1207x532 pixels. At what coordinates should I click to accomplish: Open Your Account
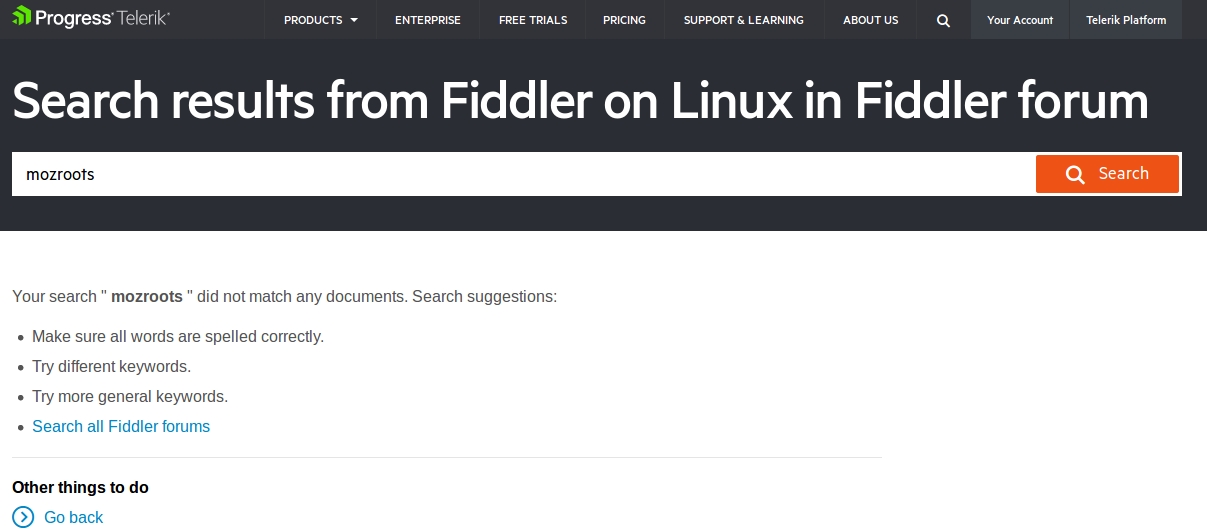(1020, 20)
